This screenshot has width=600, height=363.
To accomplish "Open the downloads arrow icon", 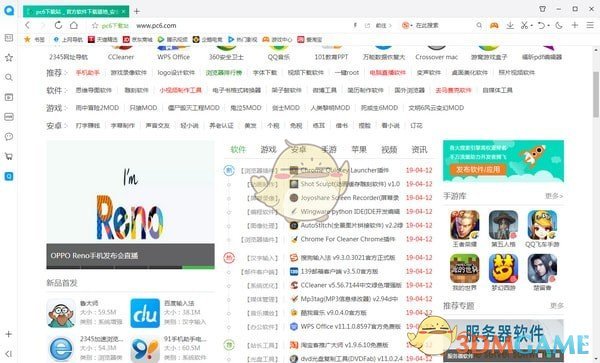I will click(x=510, y=25).
